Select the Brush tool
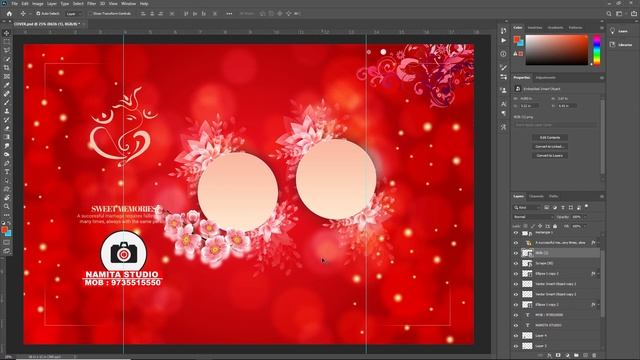The image size is (640, 360). point(7,102)
